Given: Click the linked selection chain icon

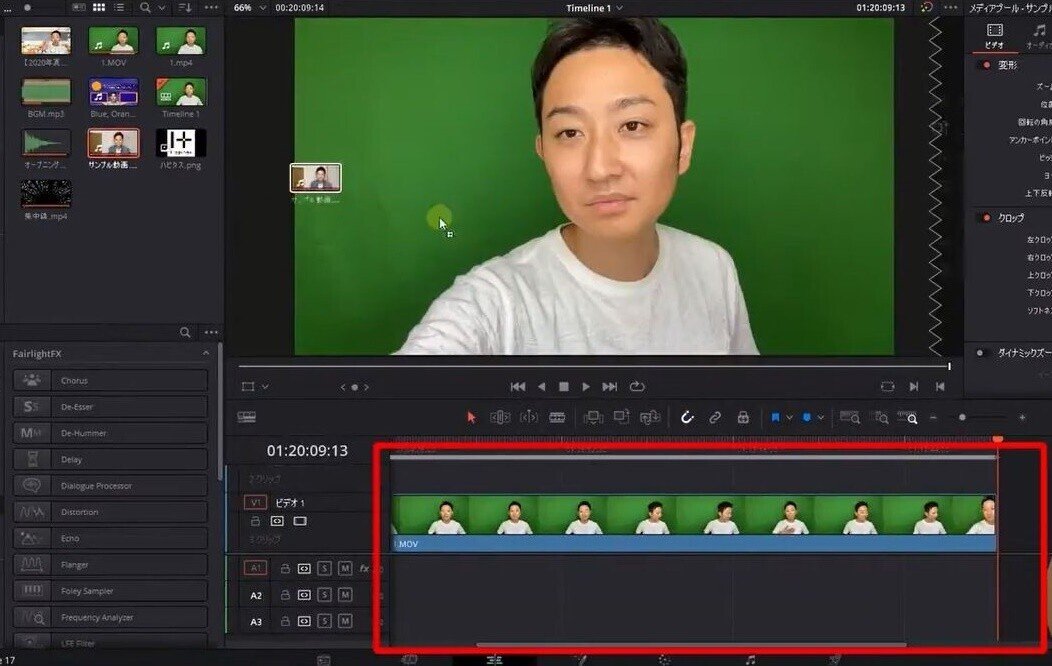Looking at the screenshot, I should (x=714, y=417).
